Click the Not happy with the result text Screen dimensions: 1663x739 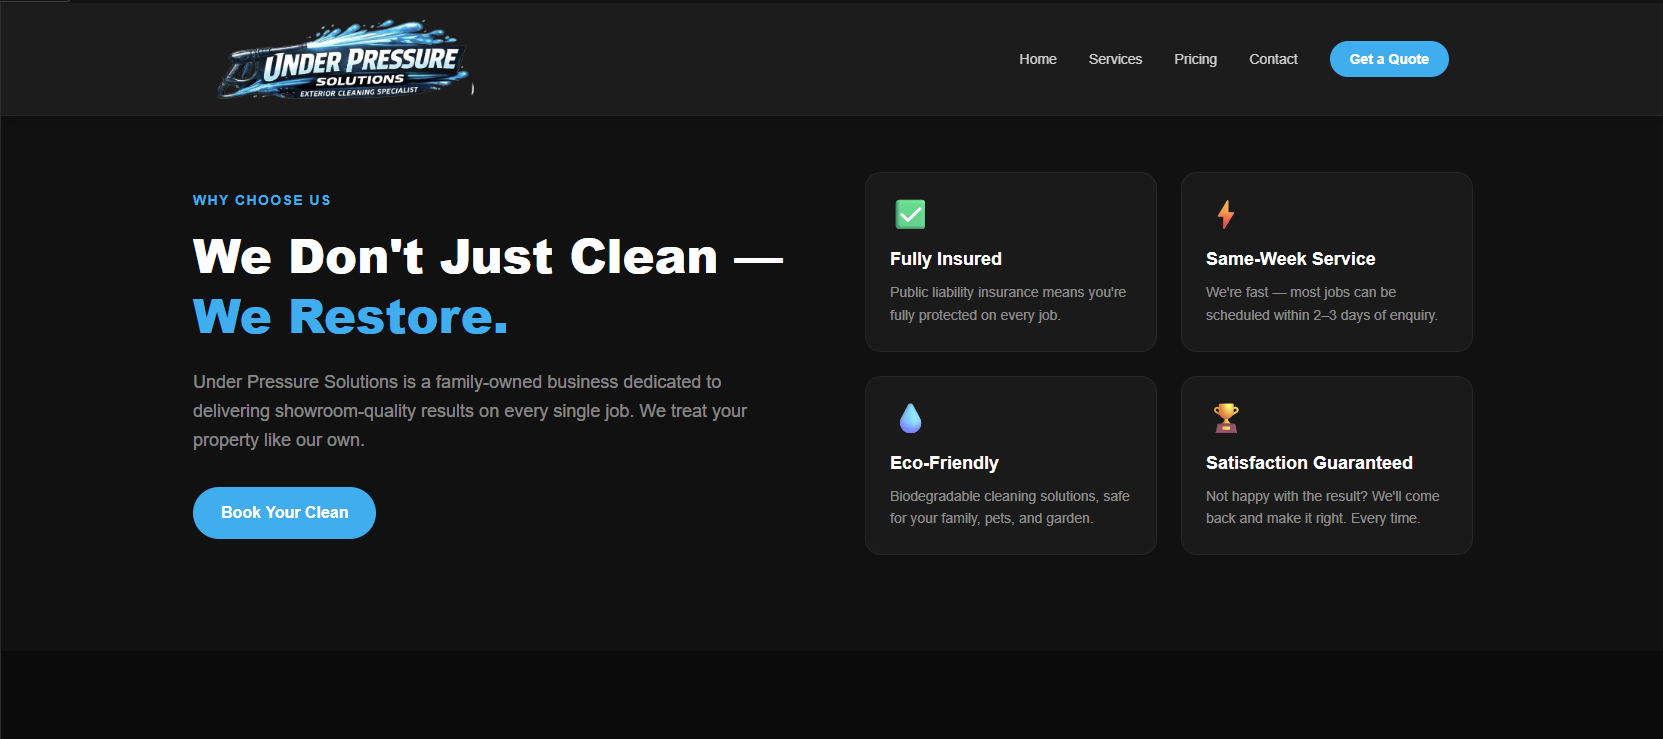click(x=1323, y=507)
